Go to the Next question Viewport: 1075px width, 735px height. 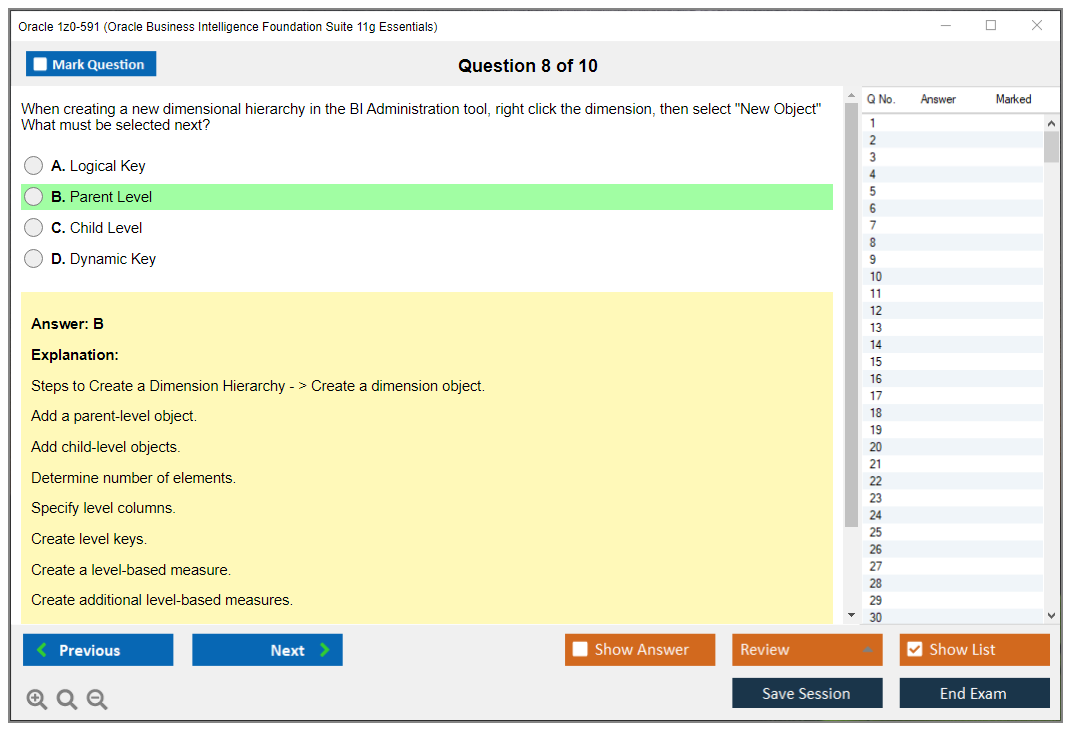[x=267, y=650]
